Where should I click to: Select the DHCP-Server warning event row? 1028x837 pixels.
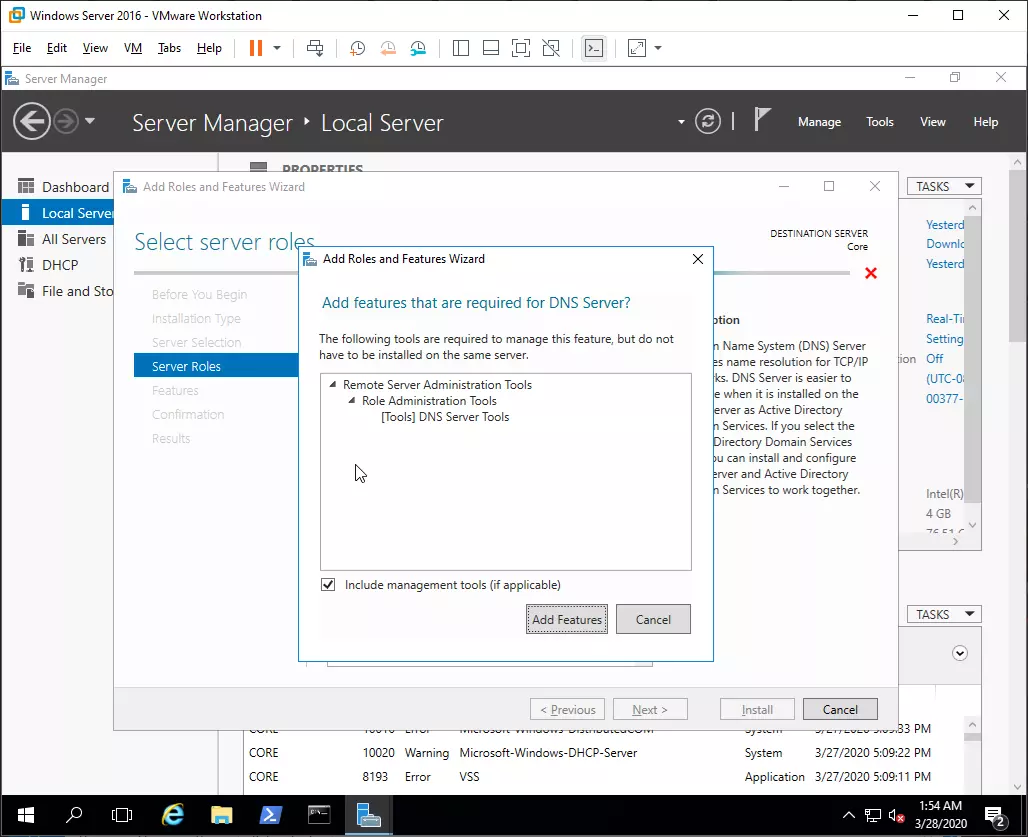tap(590, 752)
